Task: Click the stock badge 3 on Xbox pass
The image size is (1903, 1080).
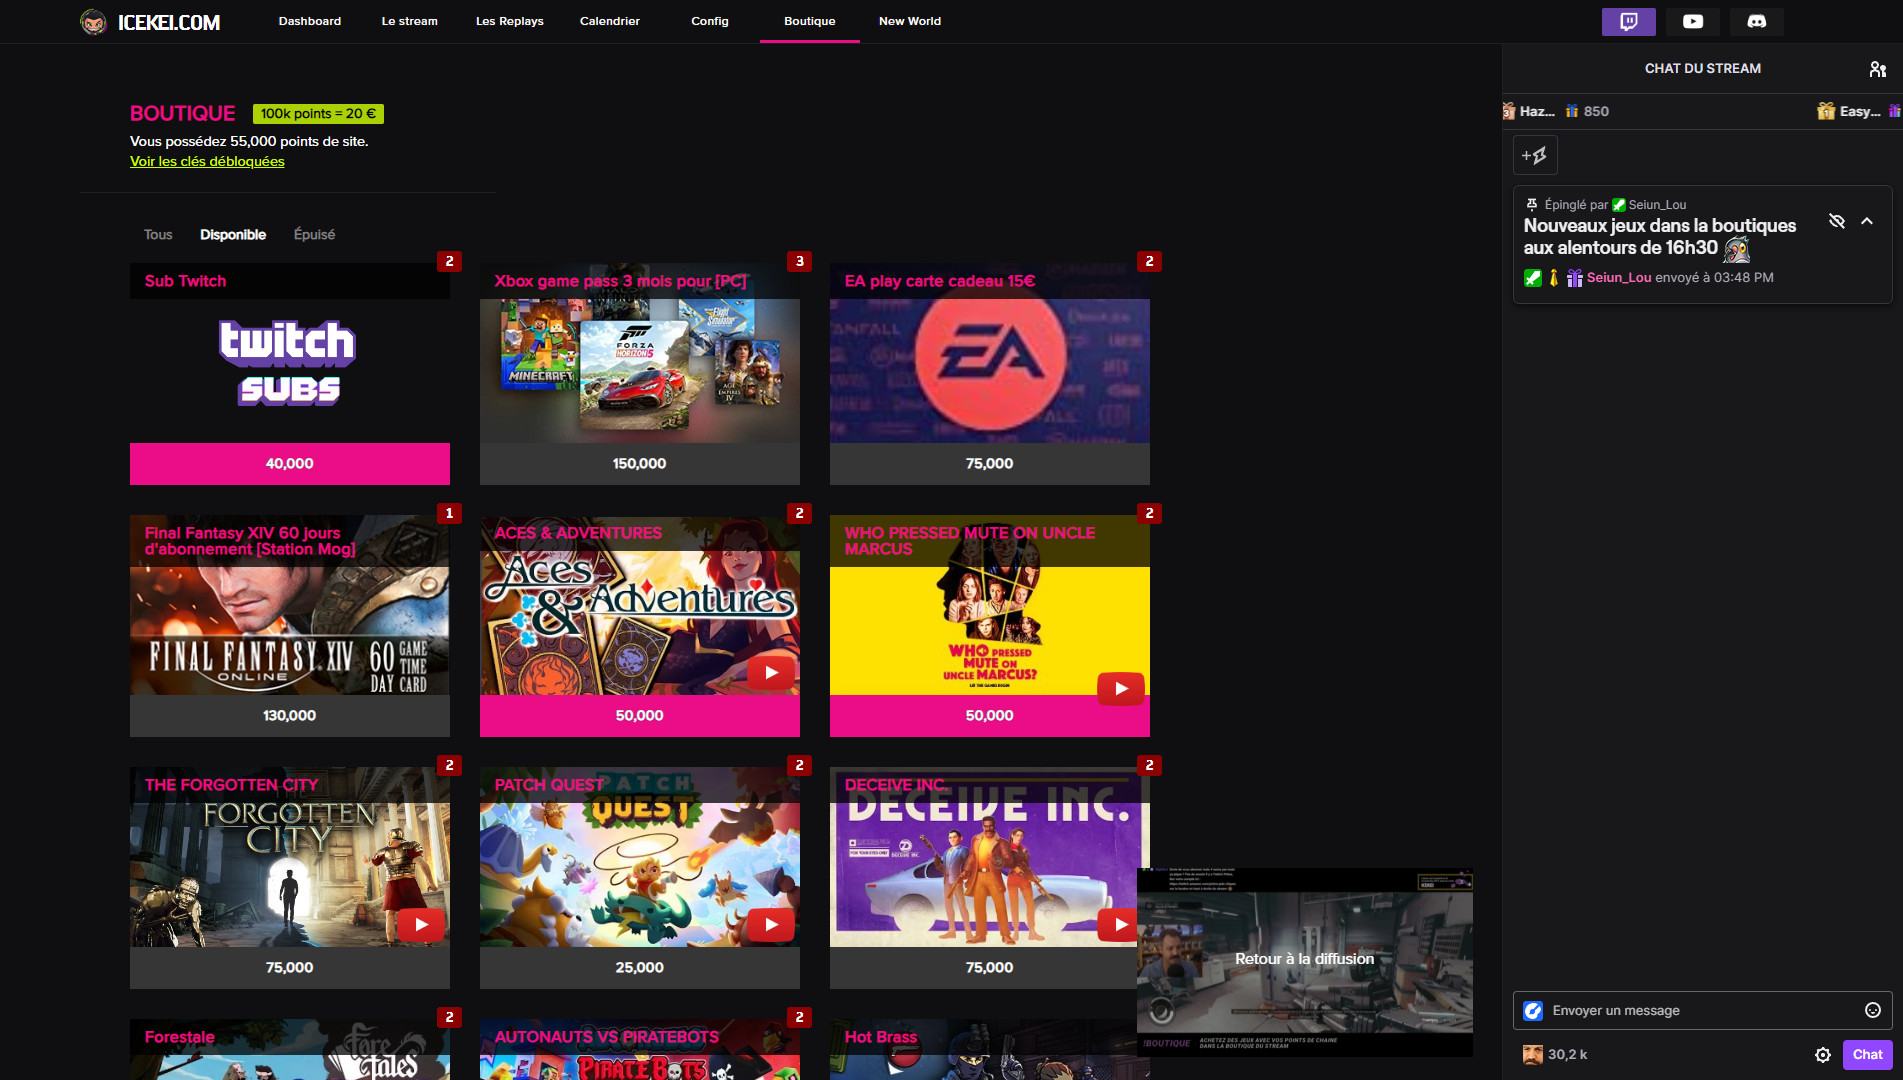Action: click(x=799, y=261)
